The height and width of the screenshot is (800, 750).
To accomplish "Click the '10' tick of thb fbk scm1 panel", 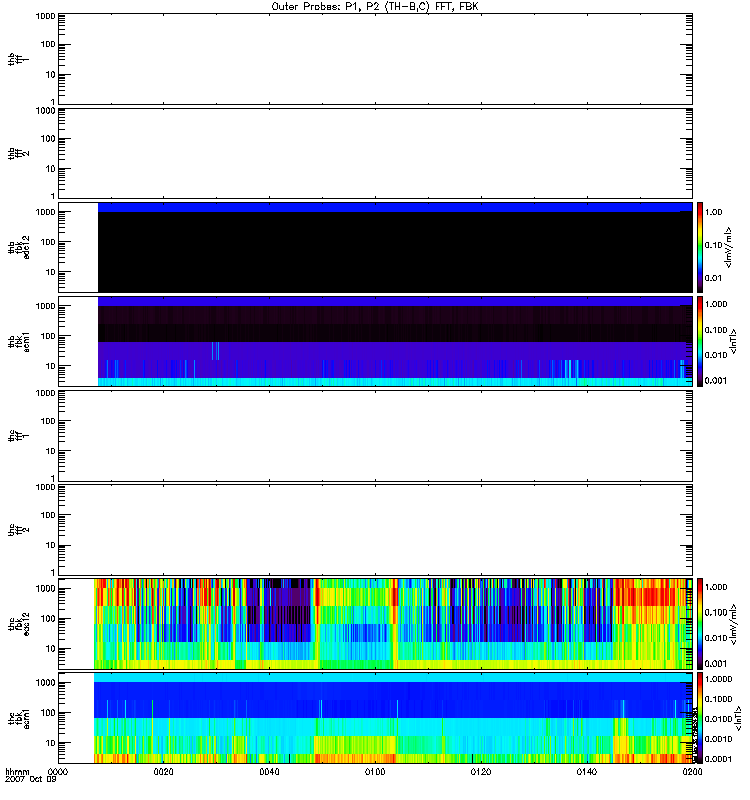I will (x=51, y=366).
